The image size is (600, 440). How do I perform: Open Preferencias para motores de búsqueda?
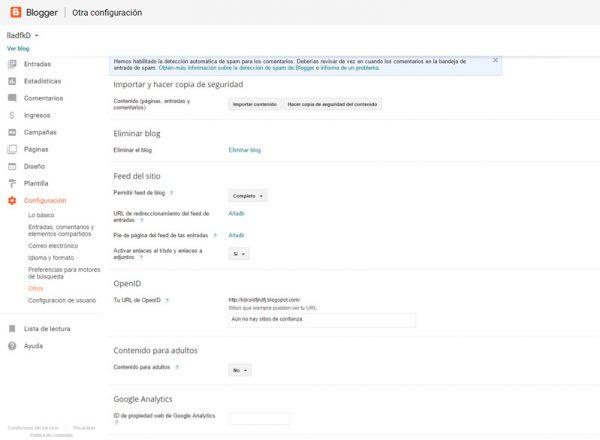pyautogui.click(x=64, y=273)
